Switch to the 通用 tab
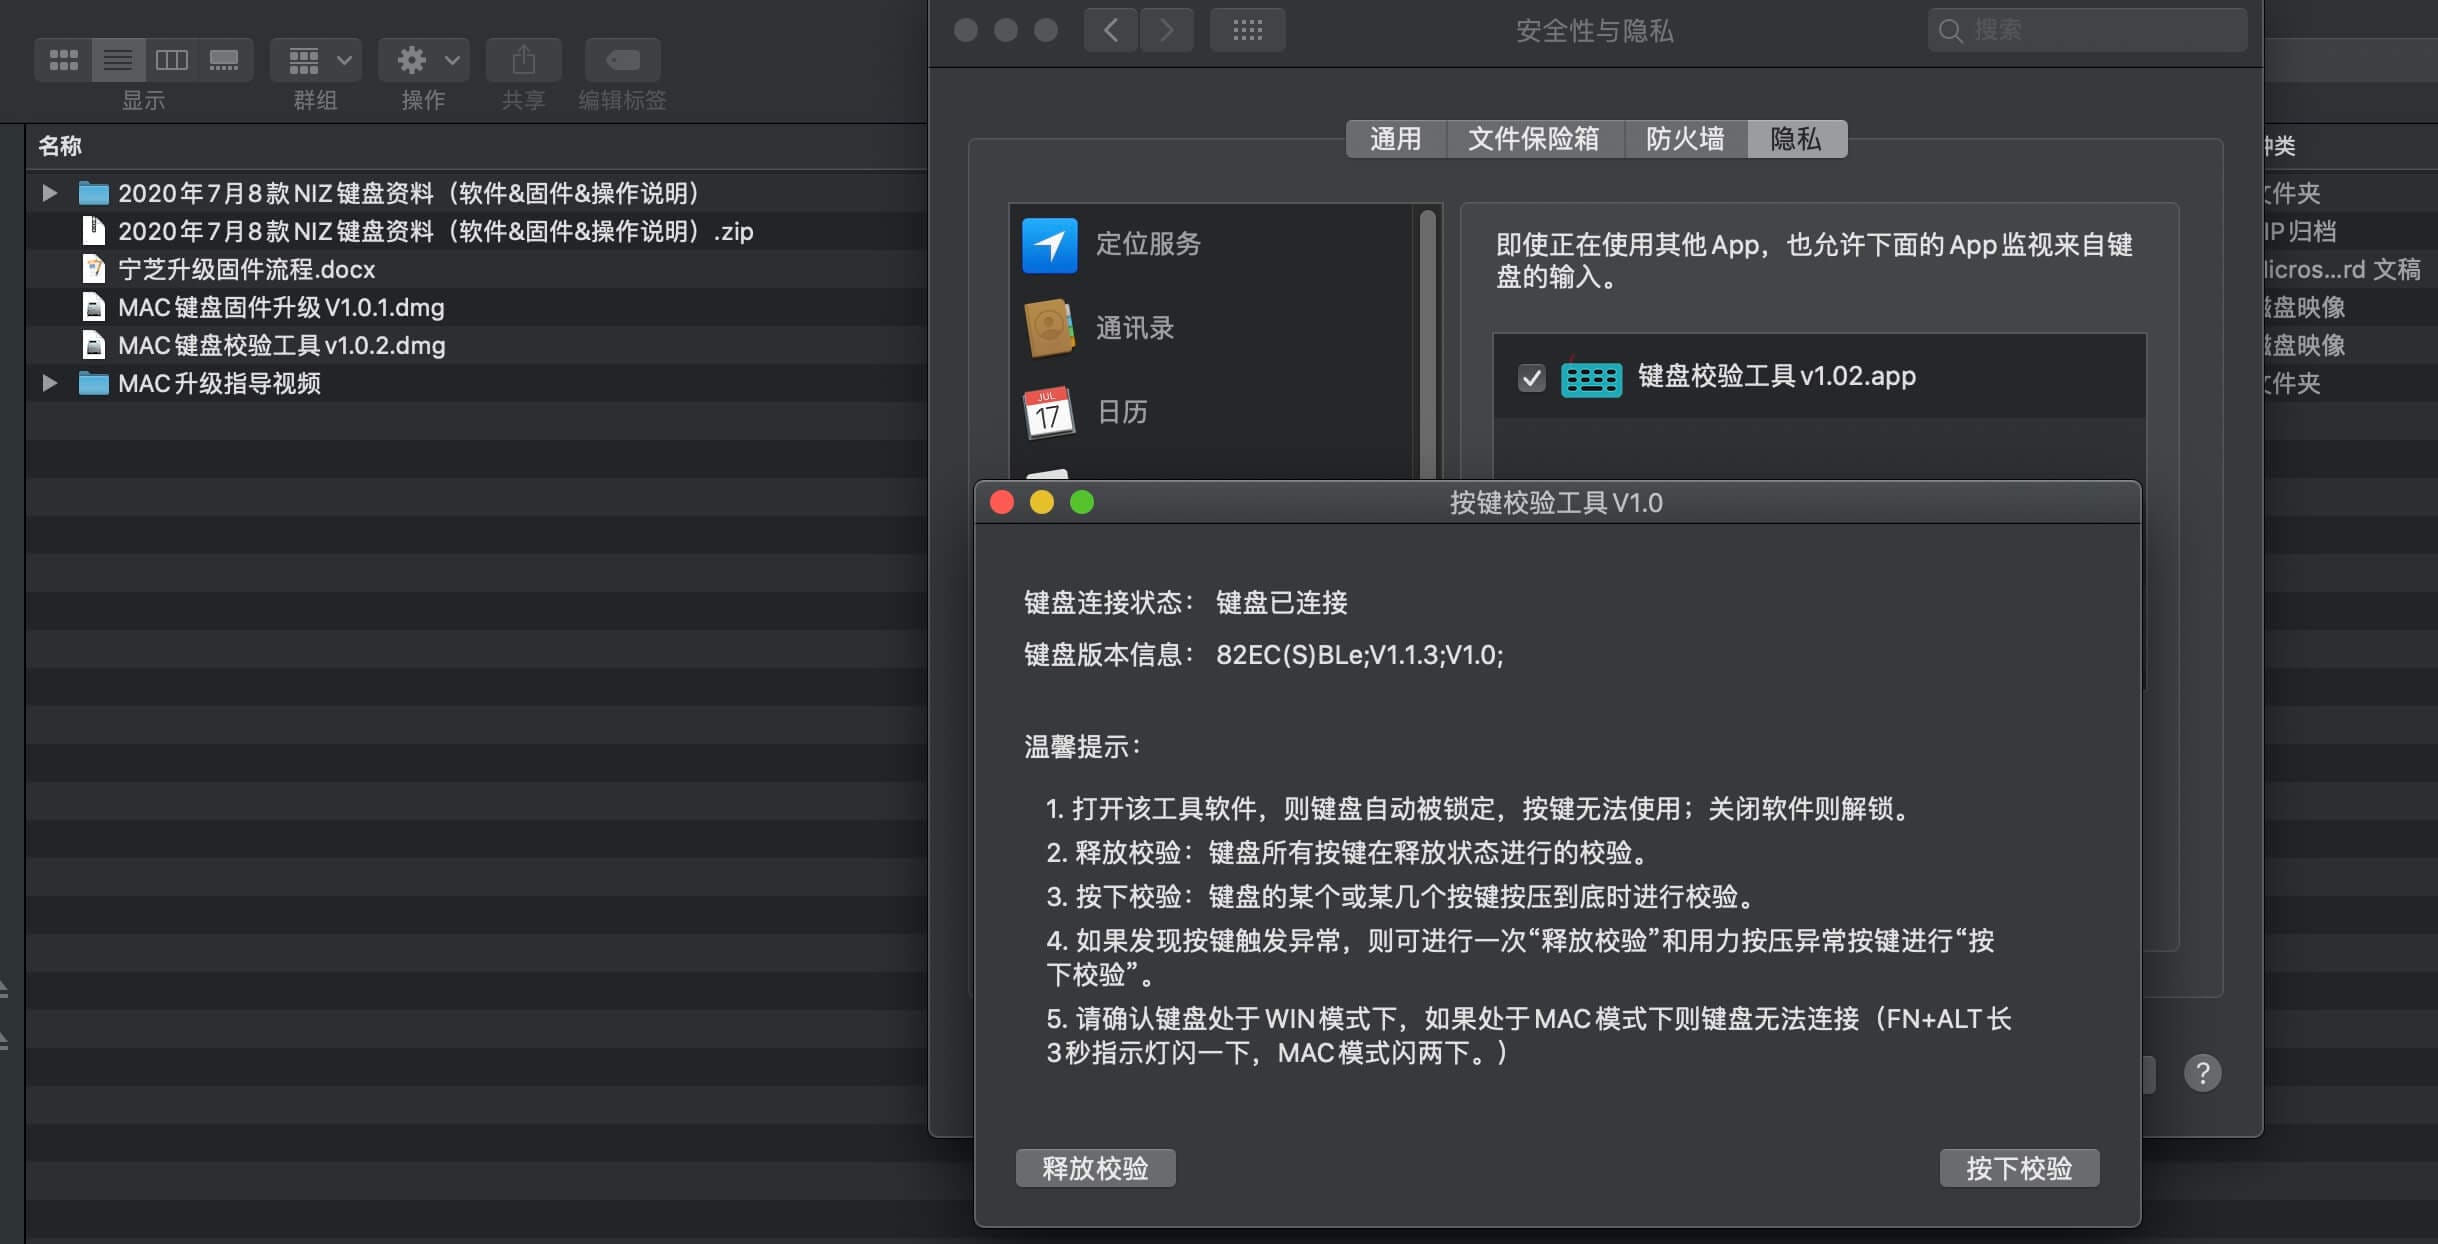Image resolution: width=2438 pixels, height=1244 pixels. (1395, 139)
